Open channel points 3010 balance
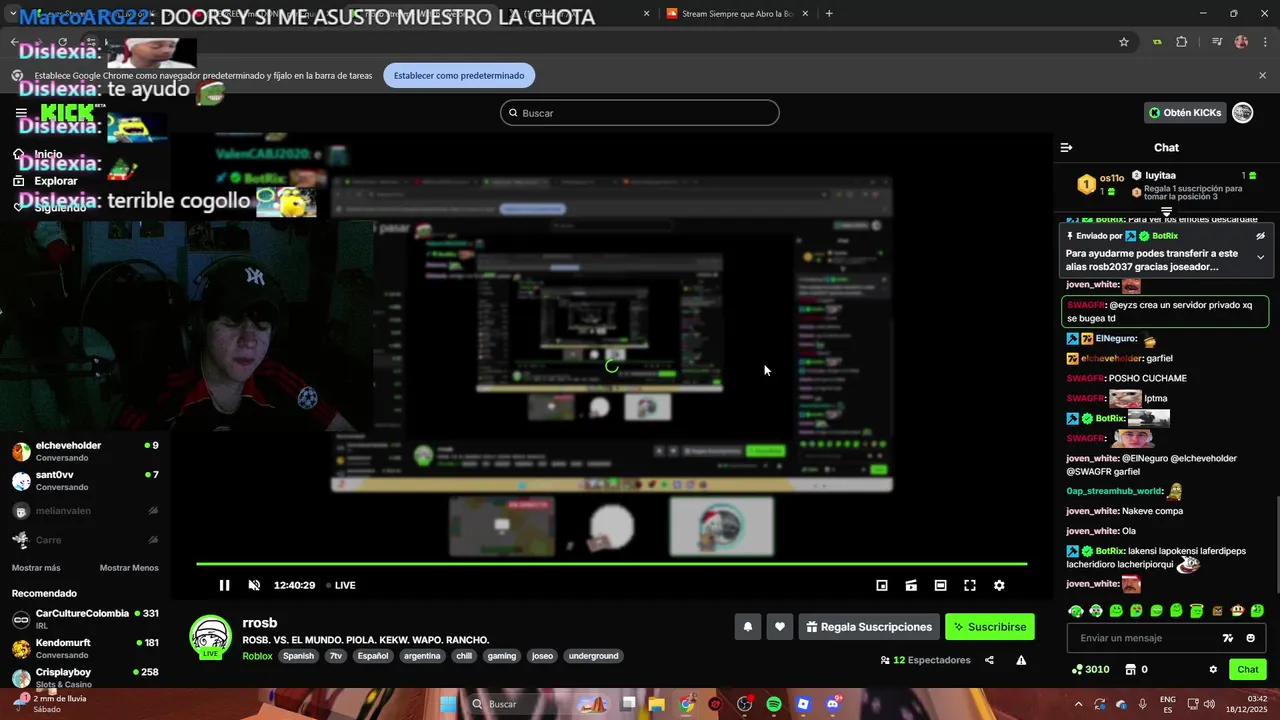Image resolution: width=1280 pixels, height=720 pixels. point(1090,670)
